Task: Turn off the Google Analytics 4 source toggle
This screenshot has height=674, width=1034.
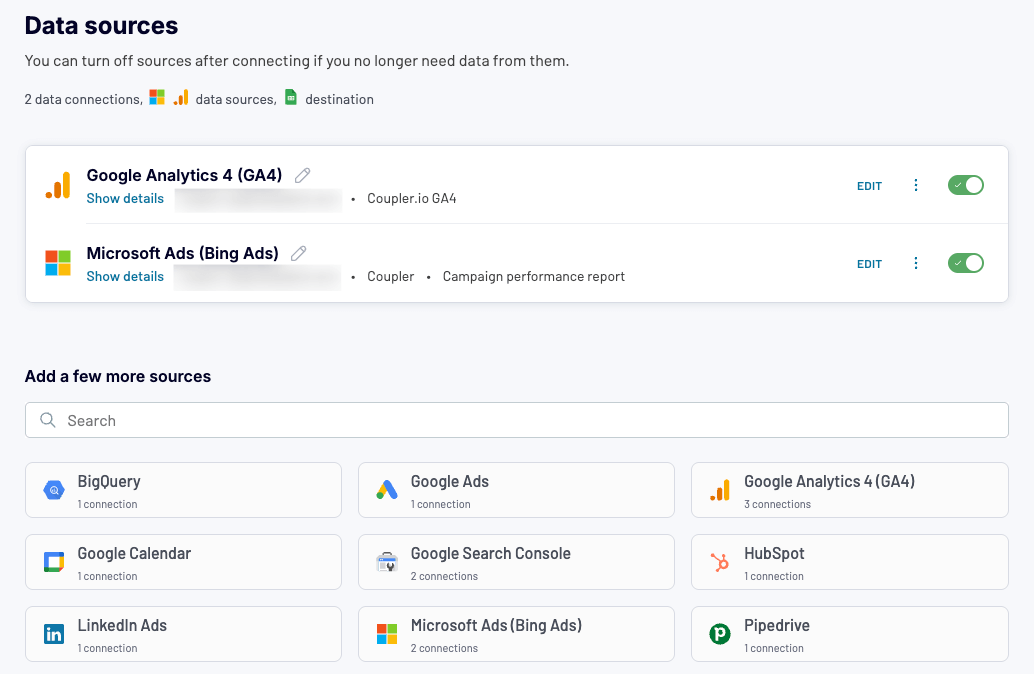Action: [x=965, y=185]
